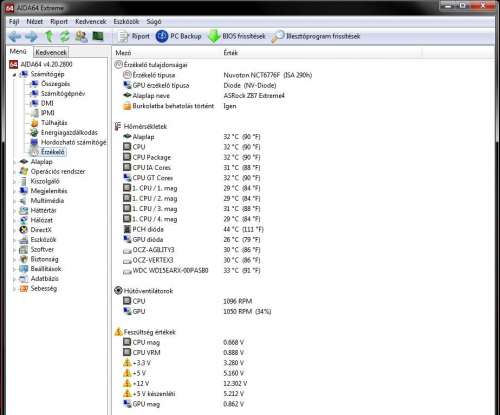Open the Kedvencek menu
Screen dimensions: 500x415
[91, 22]
